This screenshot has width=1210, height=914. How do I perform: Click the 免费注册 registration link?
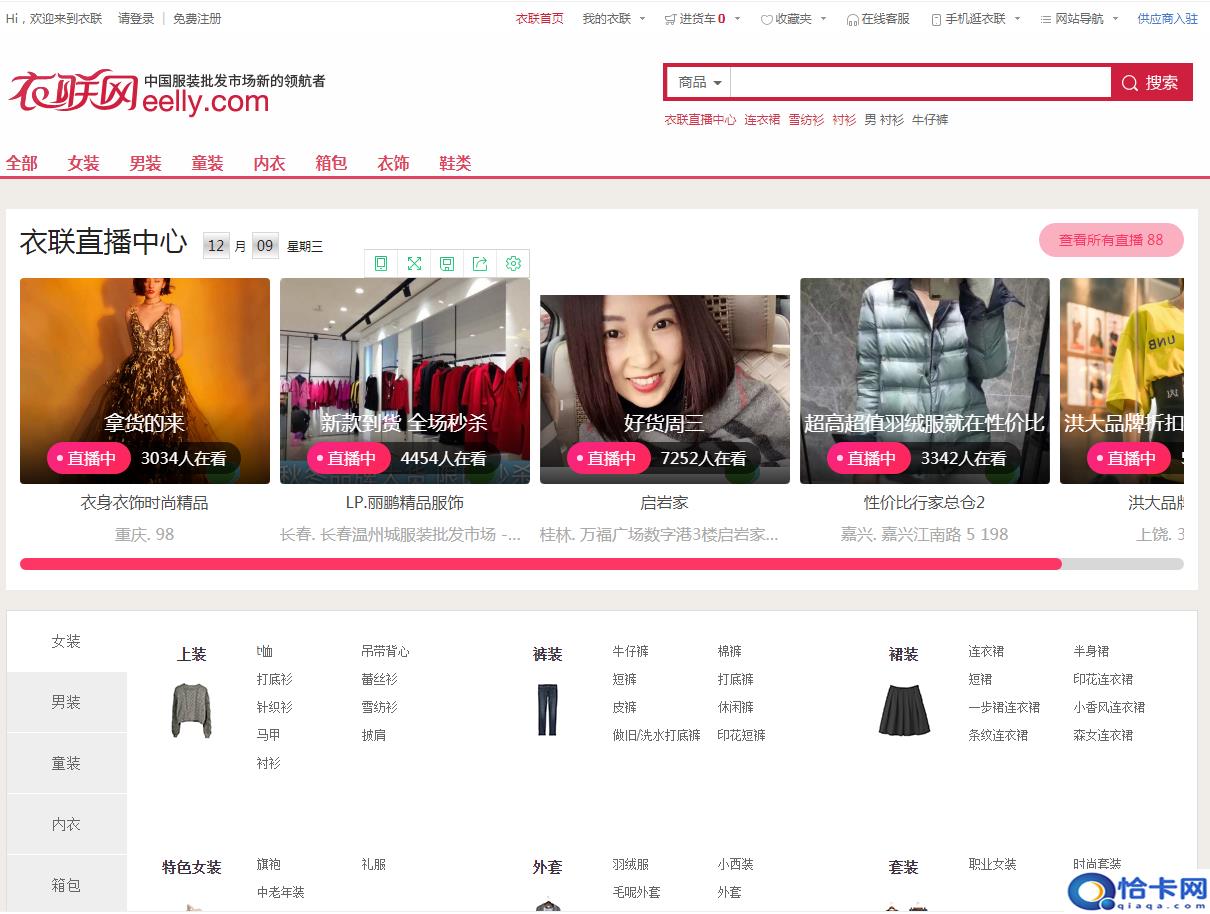pos(197,18)
